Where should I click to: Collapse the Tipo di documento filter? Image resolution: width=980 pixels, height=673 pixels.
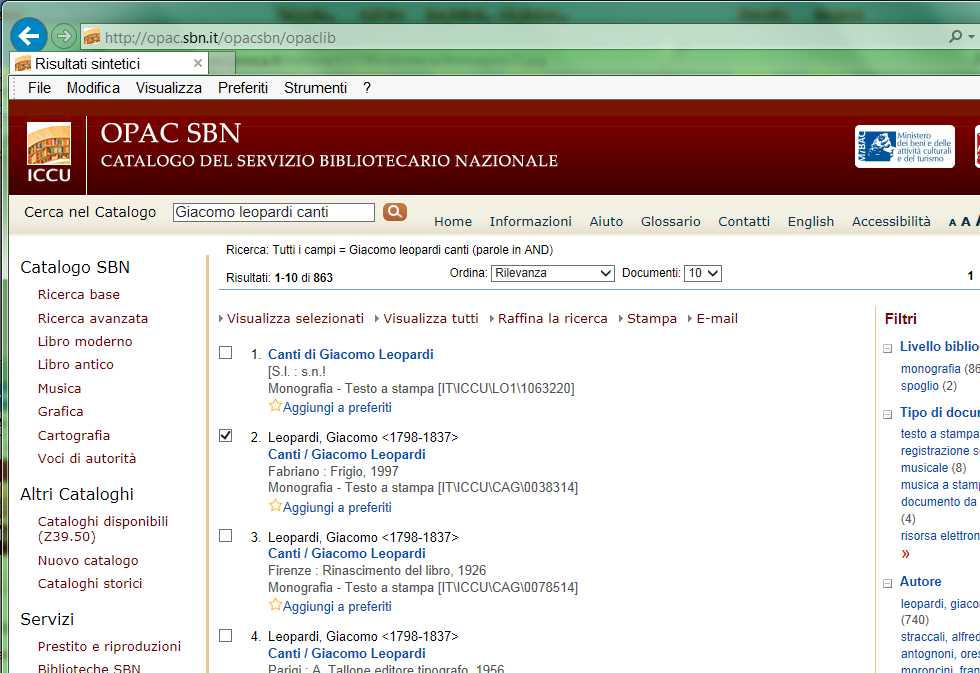[888, 414]
